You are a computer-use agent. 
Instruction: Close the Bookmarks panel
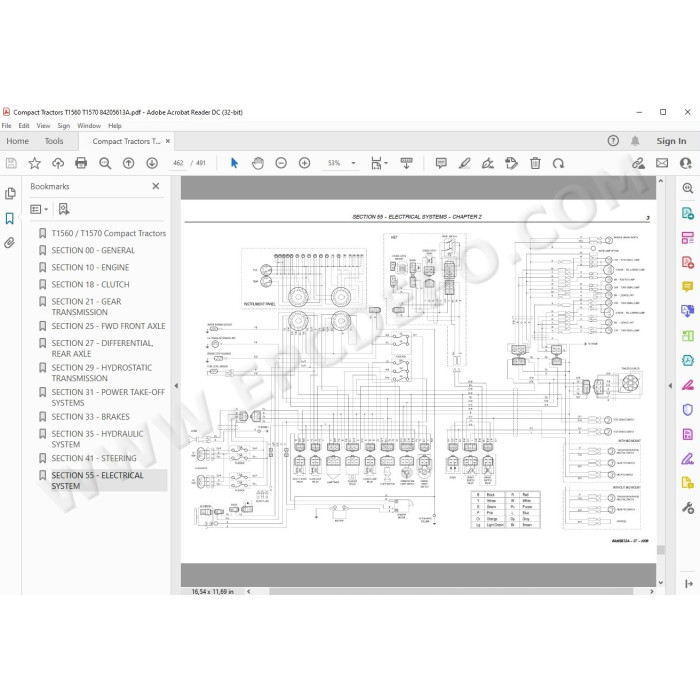click(156, 186)
